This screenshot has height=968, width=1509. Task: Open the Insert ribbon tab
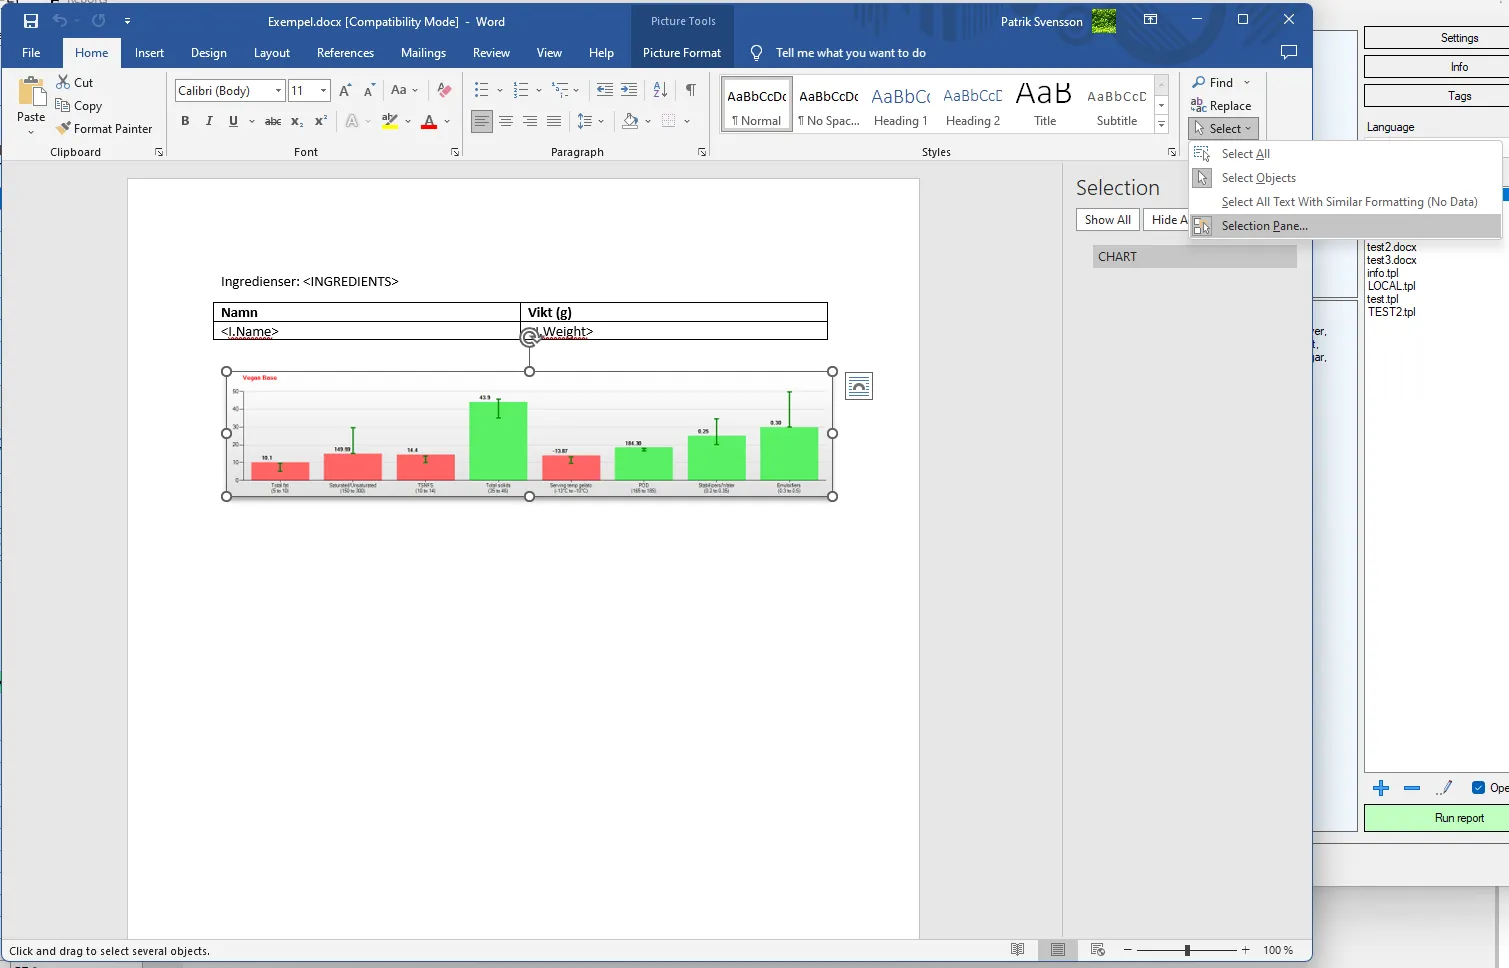point(149,53)
